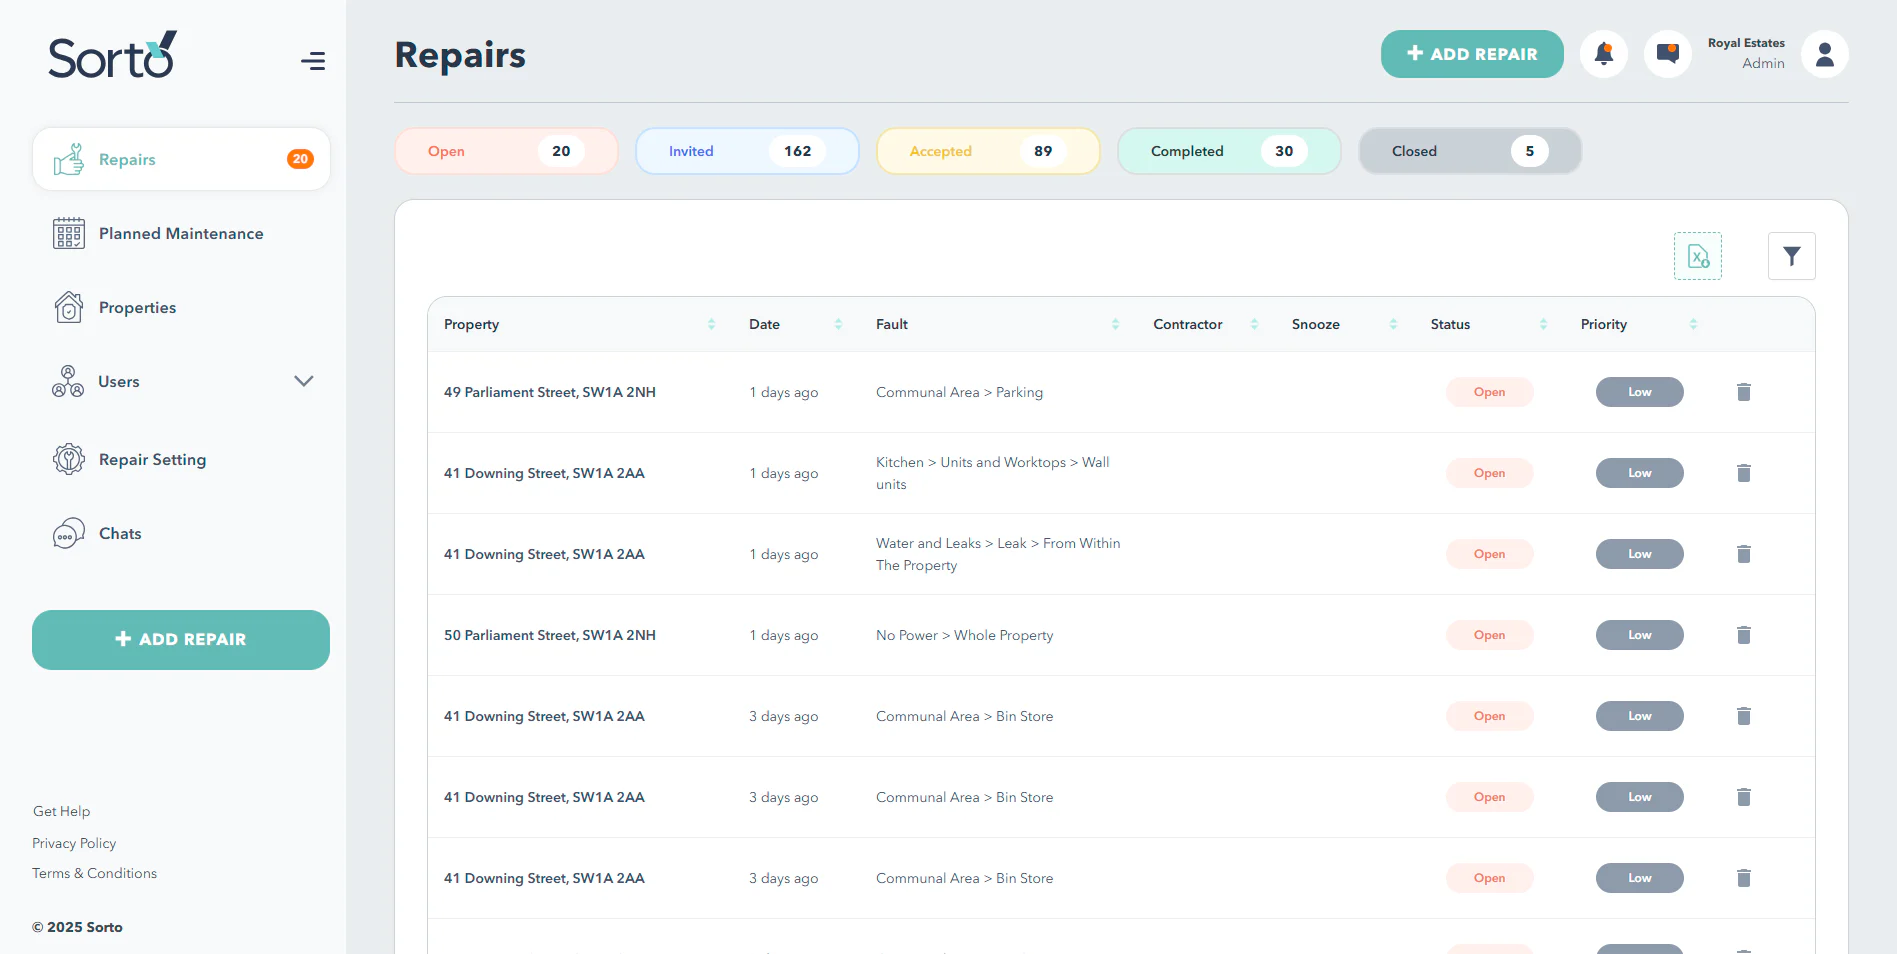Click the Repairs thumbs-up icon in sidebar

pos(69,159)
